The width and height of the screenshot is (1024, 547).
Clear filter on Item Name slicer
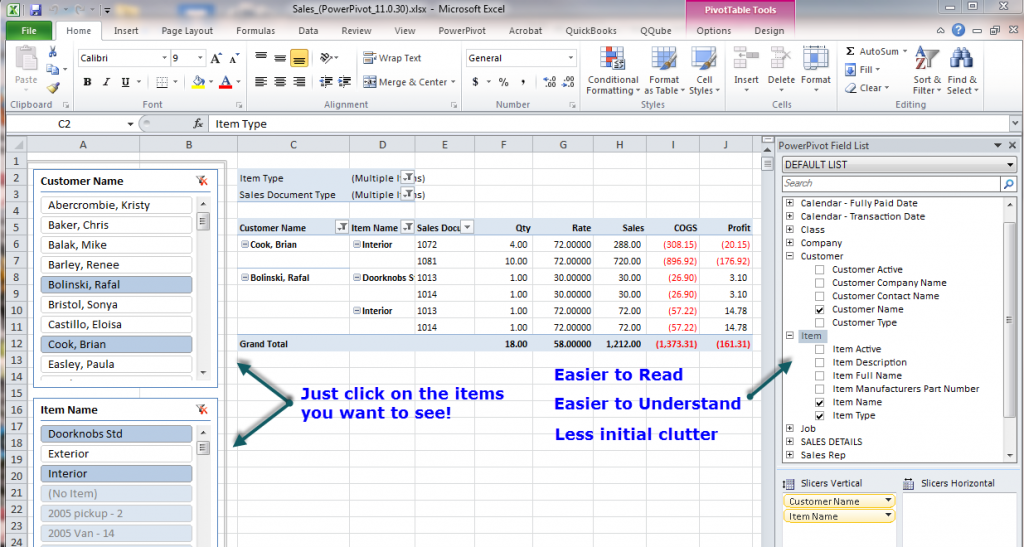coord(202,410)
